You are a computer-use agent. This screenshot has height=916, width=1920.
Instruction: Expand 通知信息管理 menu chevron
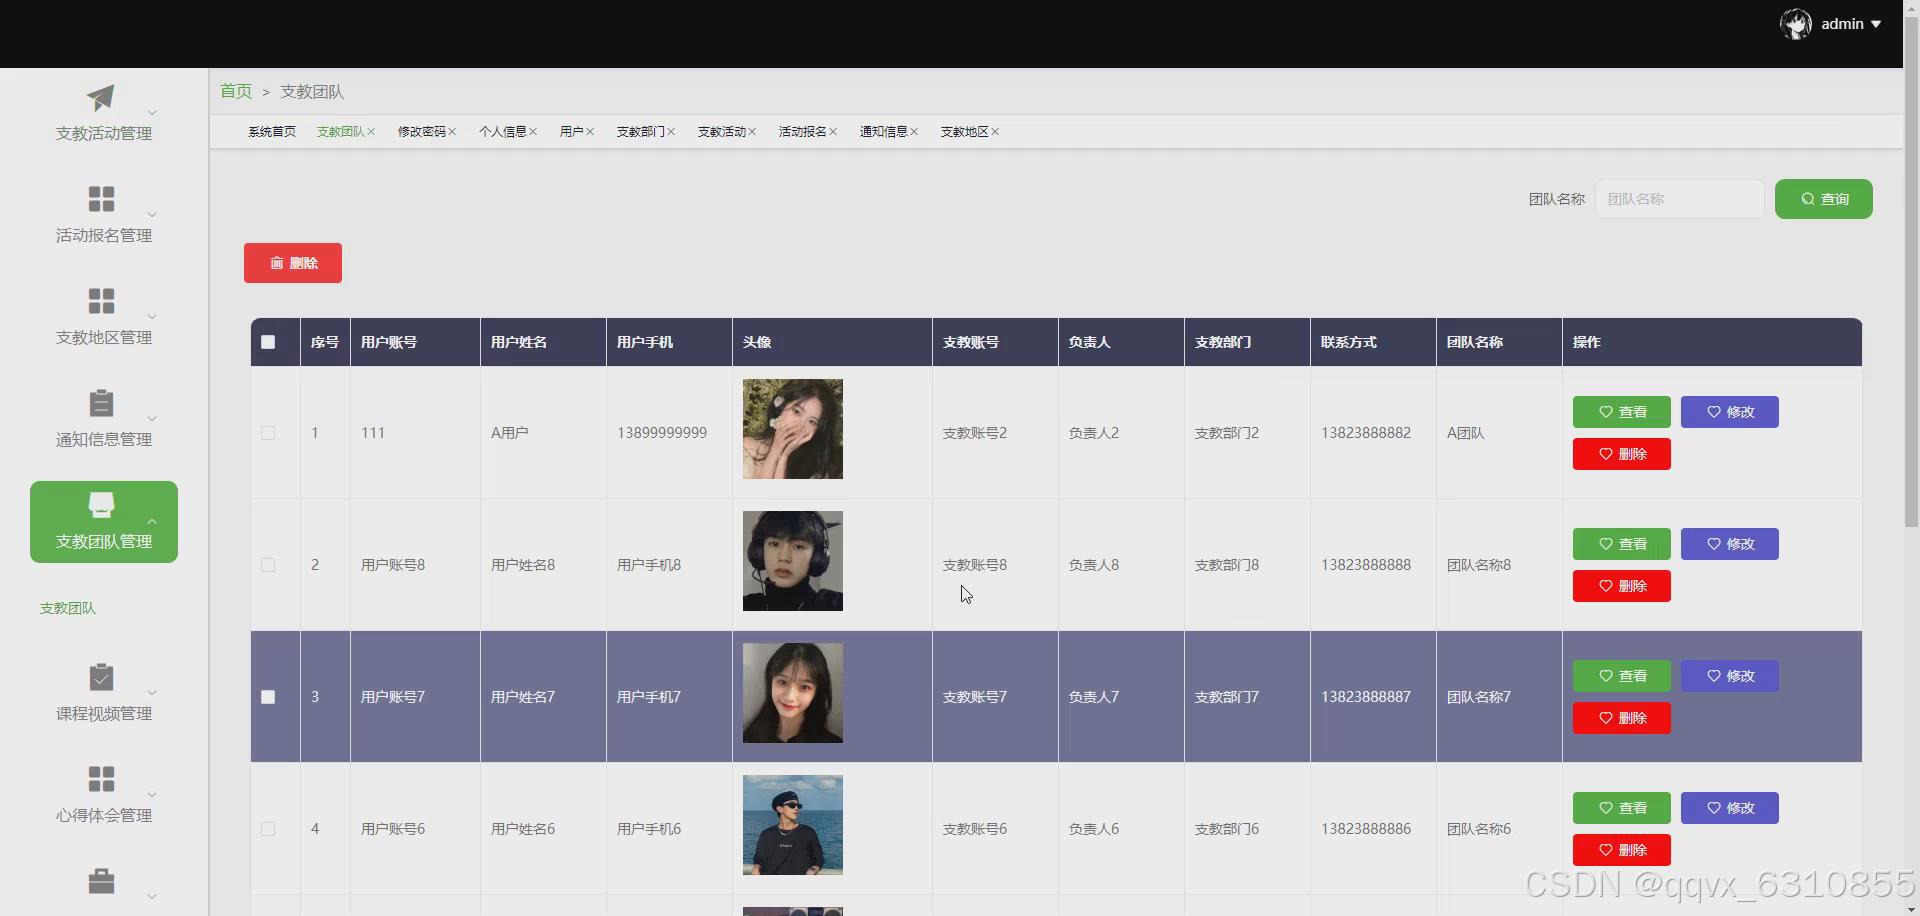(x=152, y=419)
